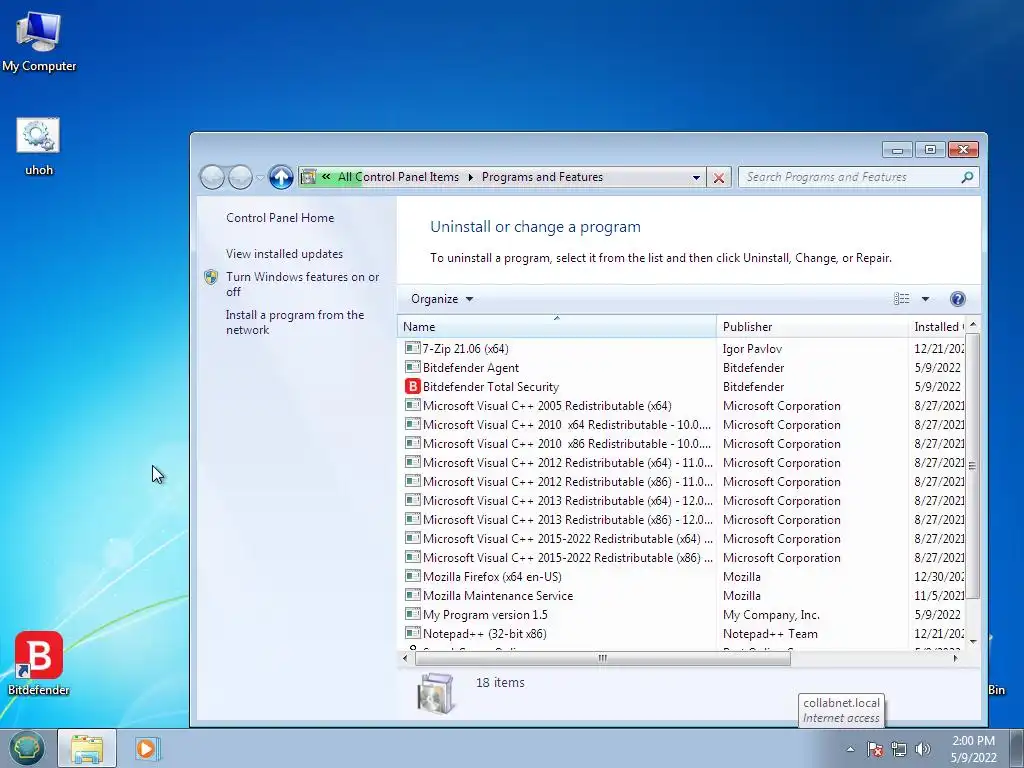Viewport: 1024px width, 768px height.
Task: Open Windows Explorer from the taskbar
Action: click(x=87, y=748)
